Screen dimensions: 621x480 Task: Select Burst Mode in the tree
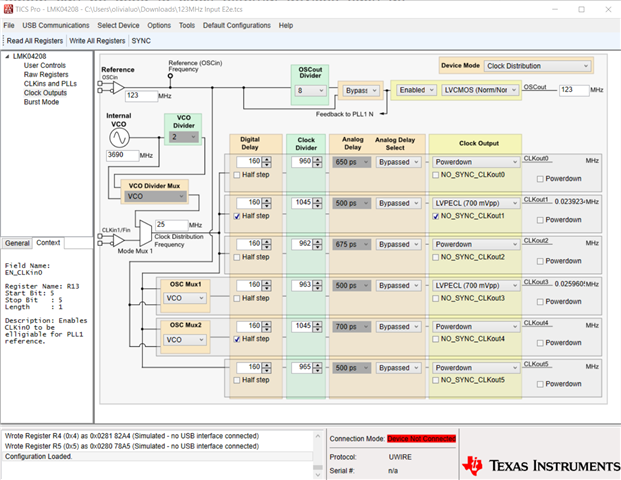point(41,102)
